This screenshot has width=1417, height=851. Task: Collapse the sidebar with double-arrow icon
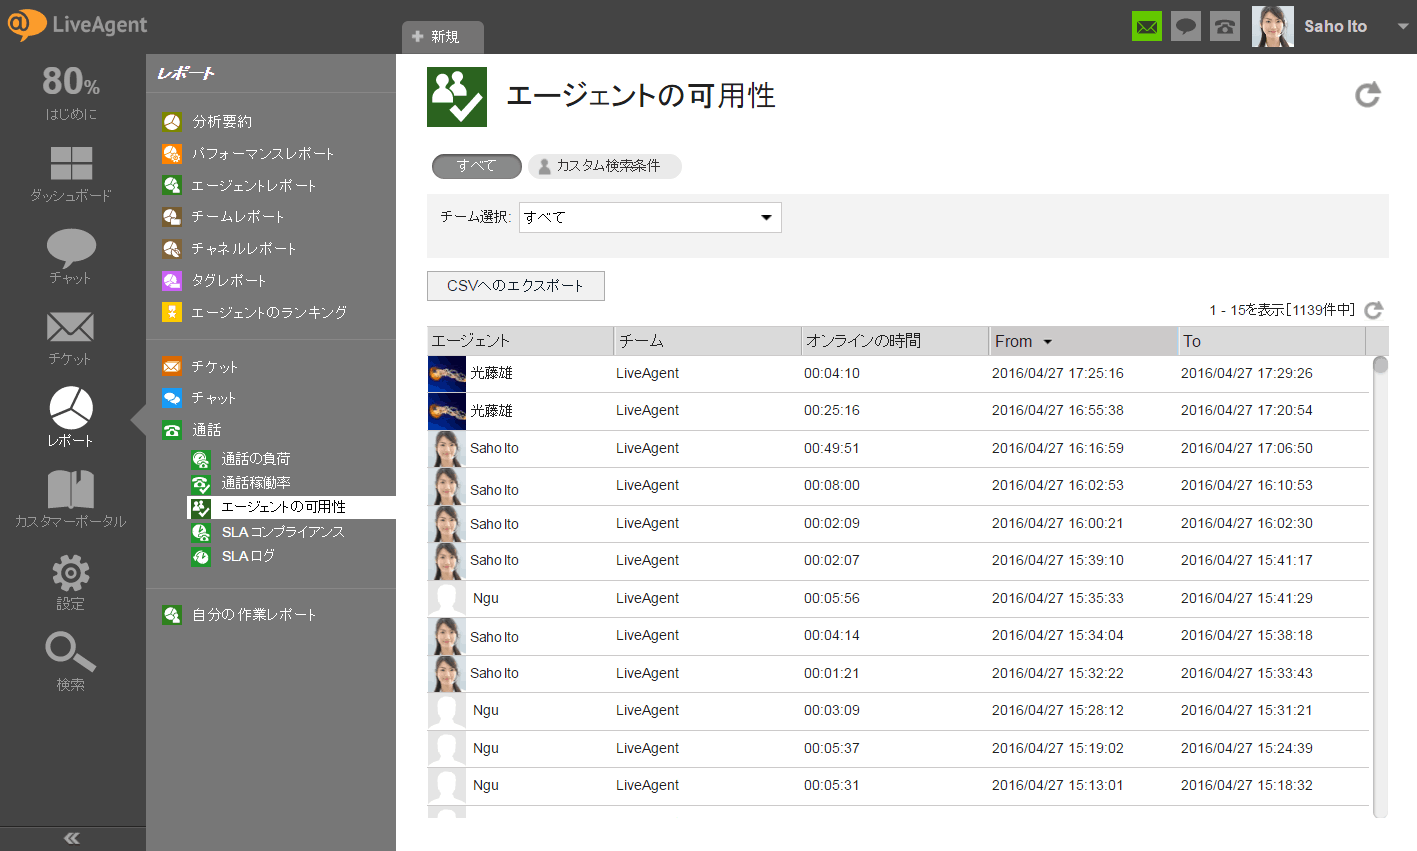coord(72,838)
